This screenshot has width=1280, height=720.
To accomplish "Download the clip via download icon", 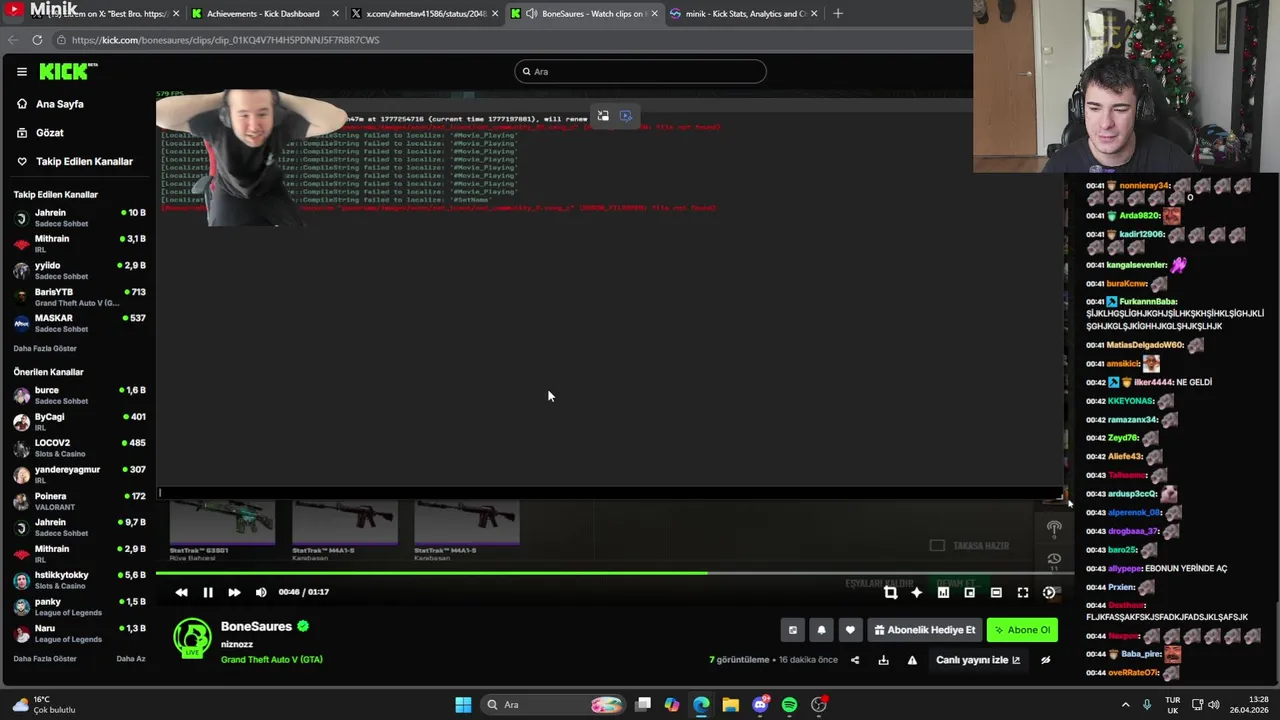I will [883, 660].
